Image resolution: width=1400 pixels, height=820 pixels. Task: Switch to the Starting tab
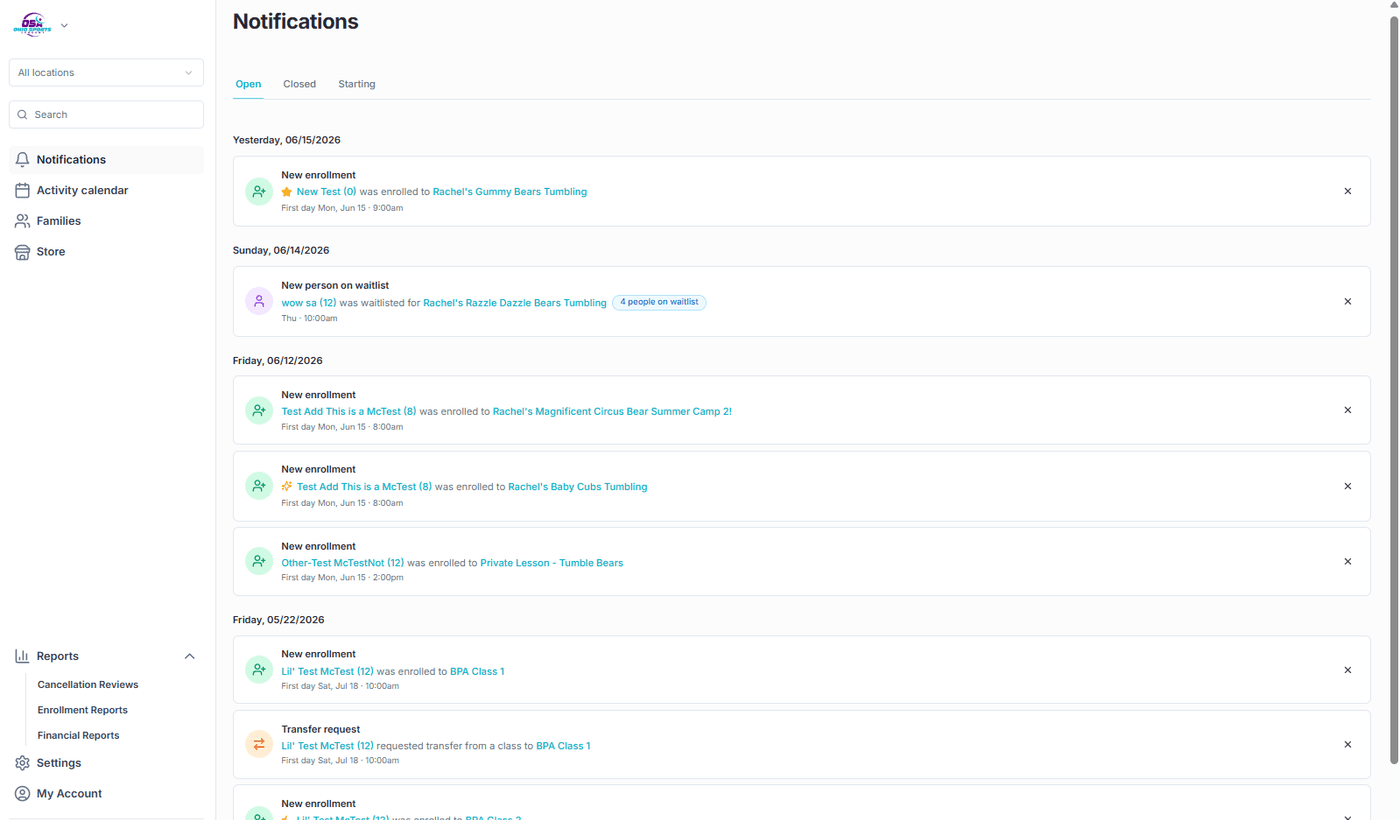coord(357,84)
